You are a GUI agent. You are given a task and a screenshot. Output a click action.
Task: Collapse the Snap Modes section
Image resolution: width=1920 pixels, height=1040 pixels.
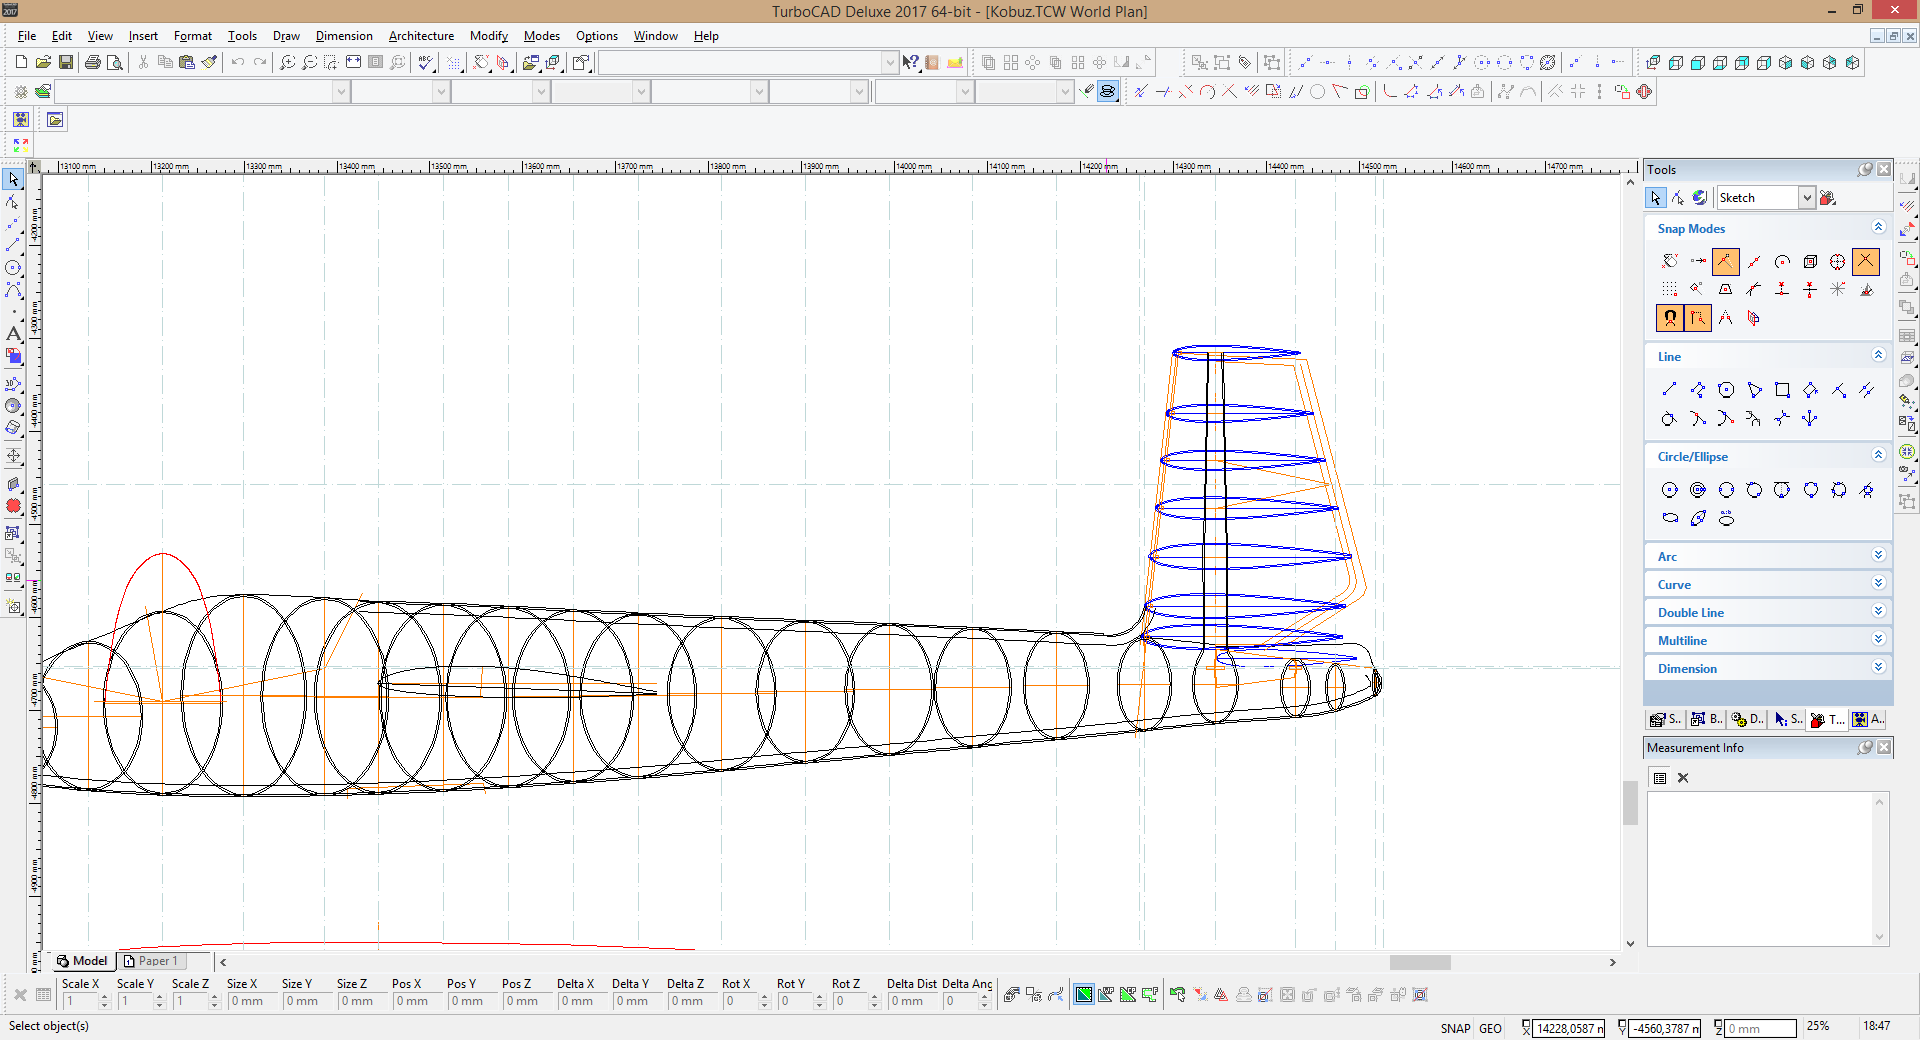(1878, 228)
